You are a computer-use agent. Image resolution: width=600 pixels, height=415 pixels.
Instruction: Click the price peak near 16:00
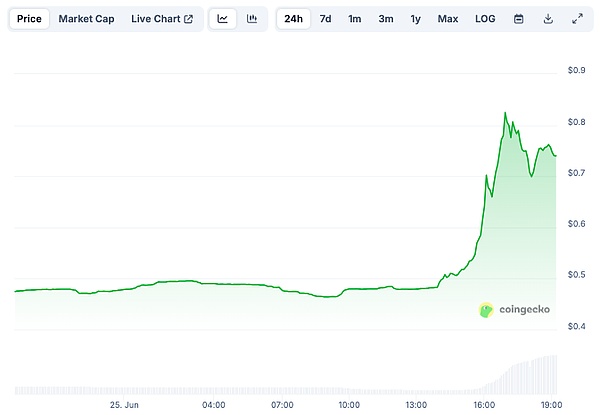point(505,114)
